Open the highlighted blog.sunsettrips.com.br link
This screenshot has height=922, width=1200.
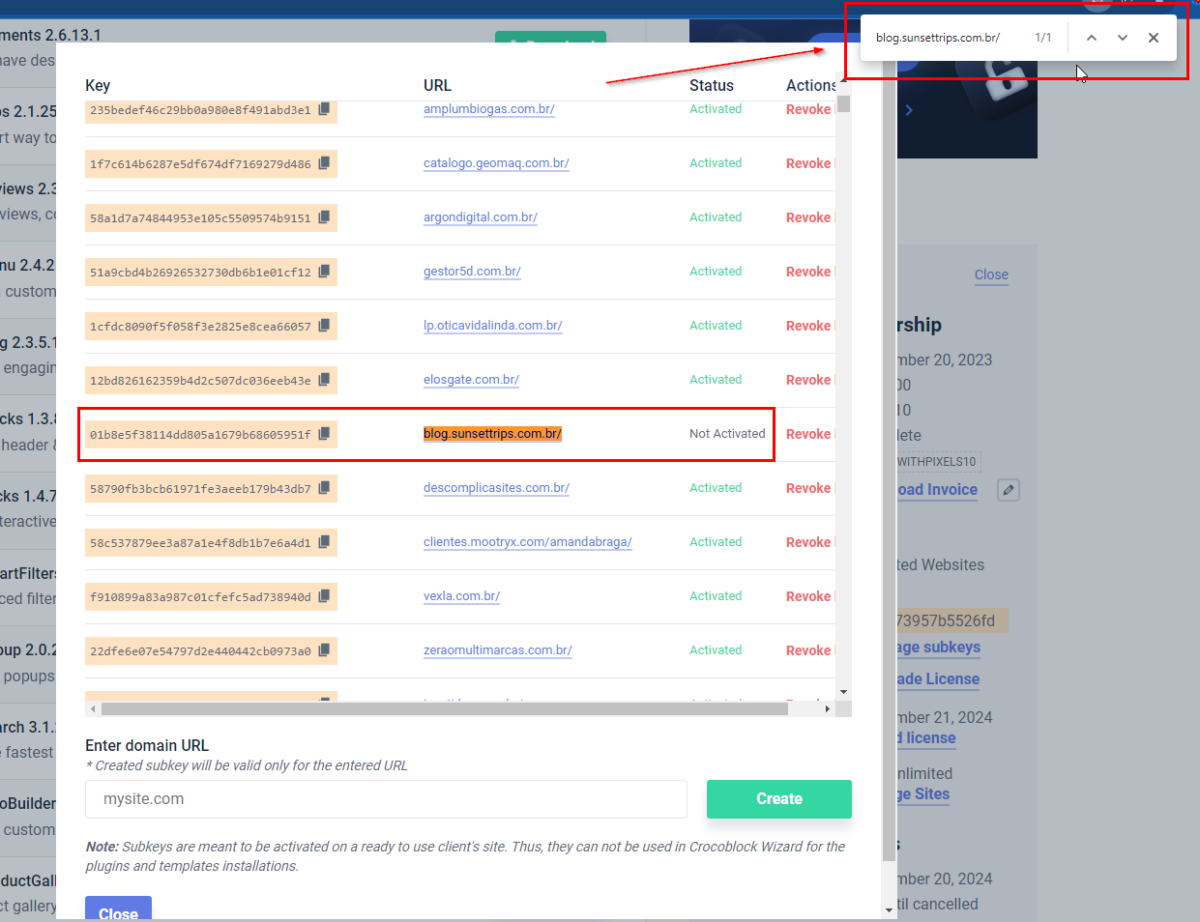coord(492,434)
